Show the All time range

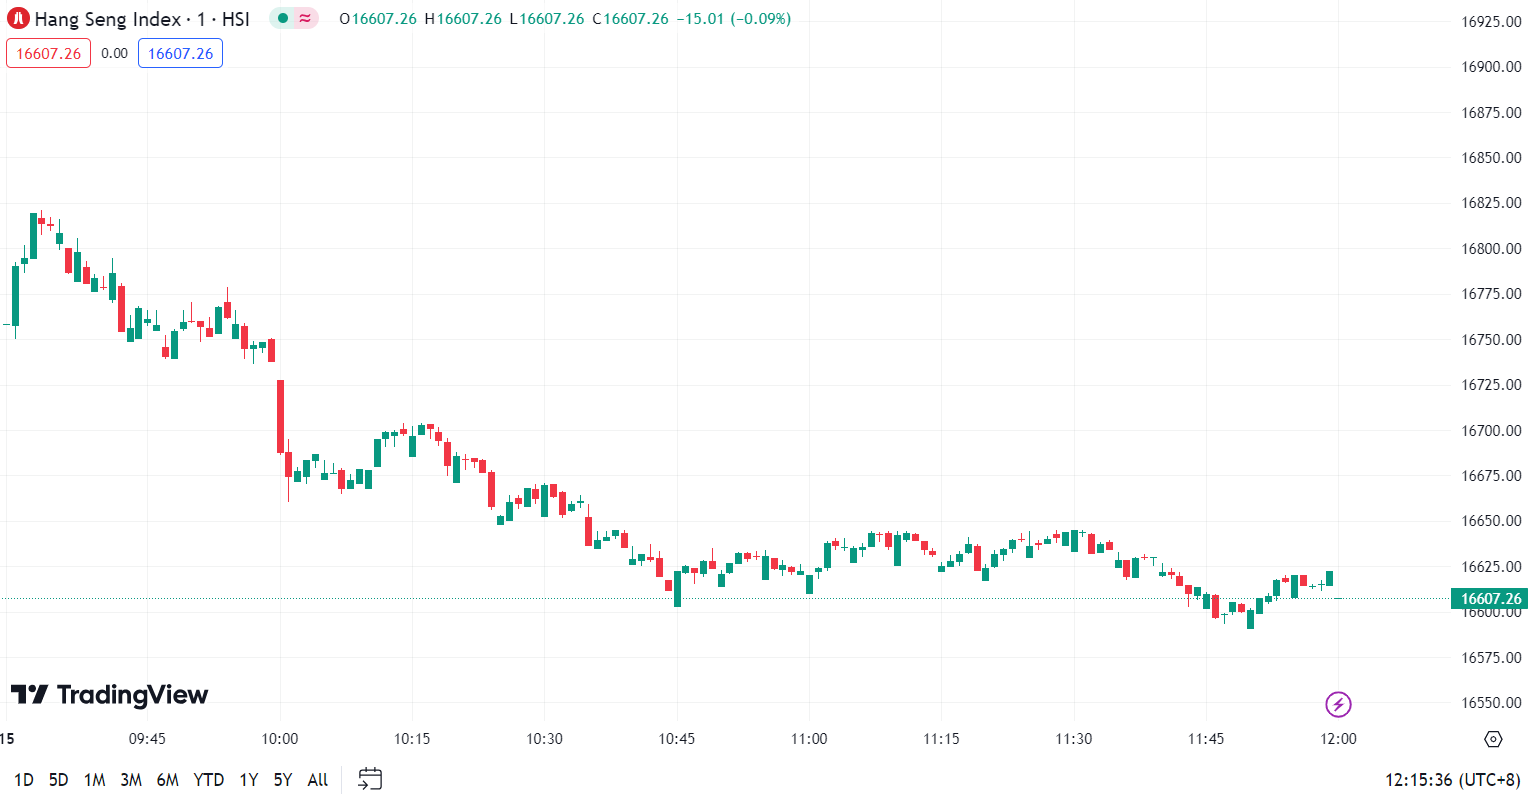pyautogui.click(x=318, y=780)
